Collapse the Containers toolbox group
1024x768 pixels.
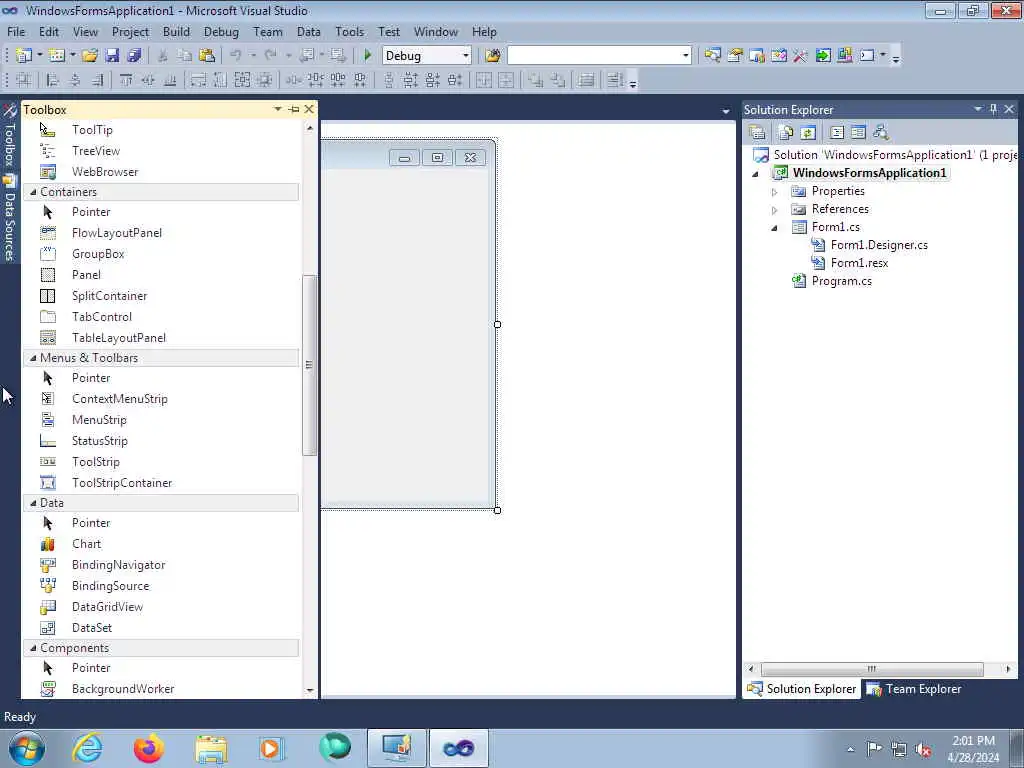[33, 191]
